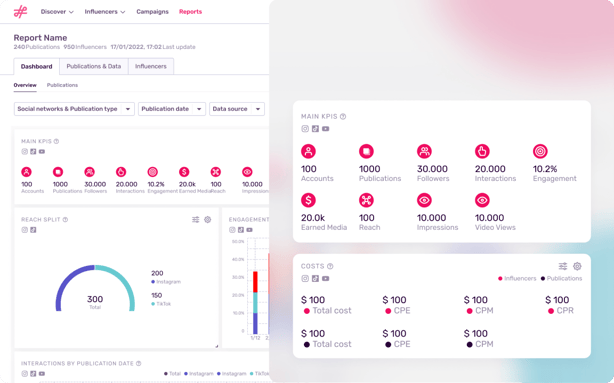Toggle TikTok series in interactions chart legend
Screen dimensions: 614x383
259,374
